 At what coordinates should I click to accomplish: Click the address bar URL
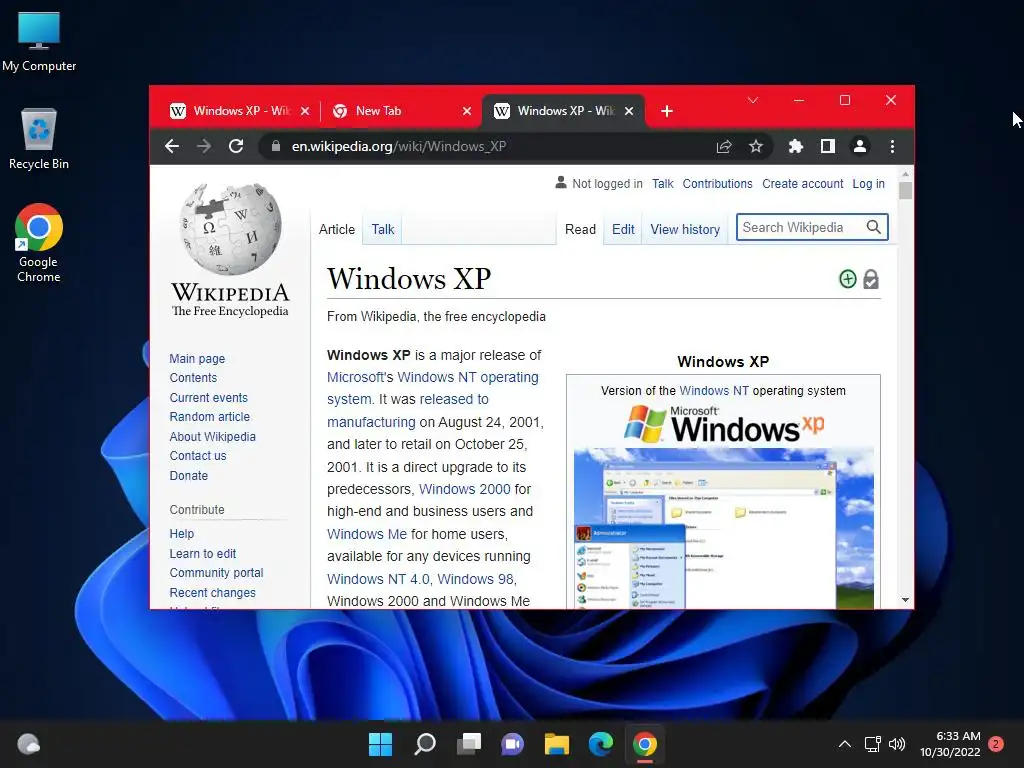pos(398,146)
